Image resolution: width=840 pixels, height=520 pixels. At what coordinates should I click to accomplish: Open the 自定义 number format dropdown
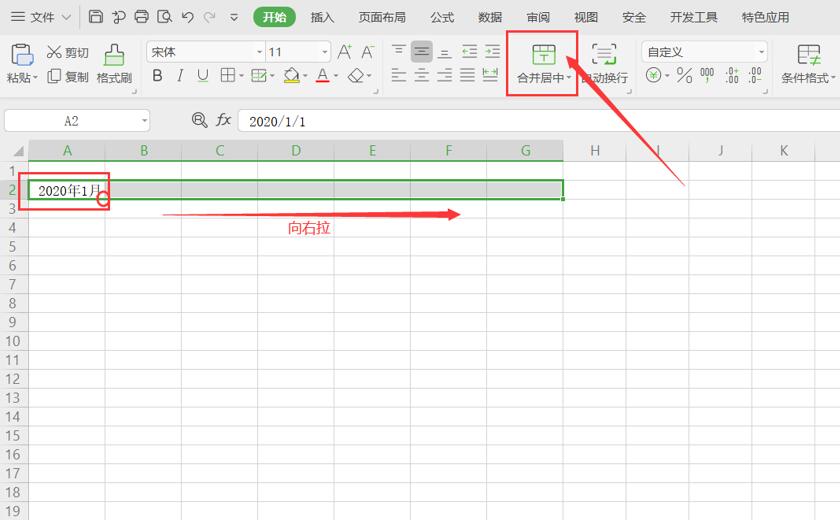(761, 52)
